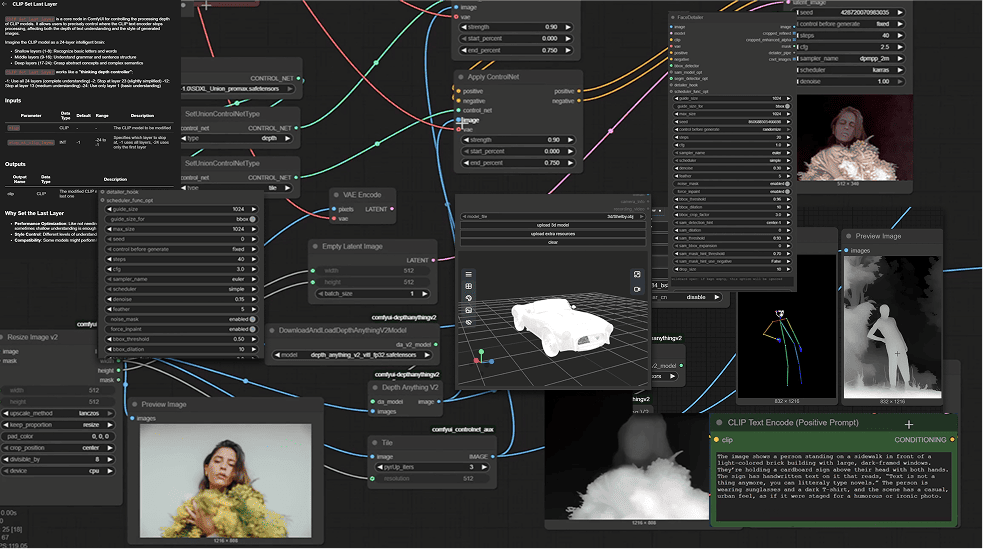Increase divisible_by value in Resize Image

(110, 459)
